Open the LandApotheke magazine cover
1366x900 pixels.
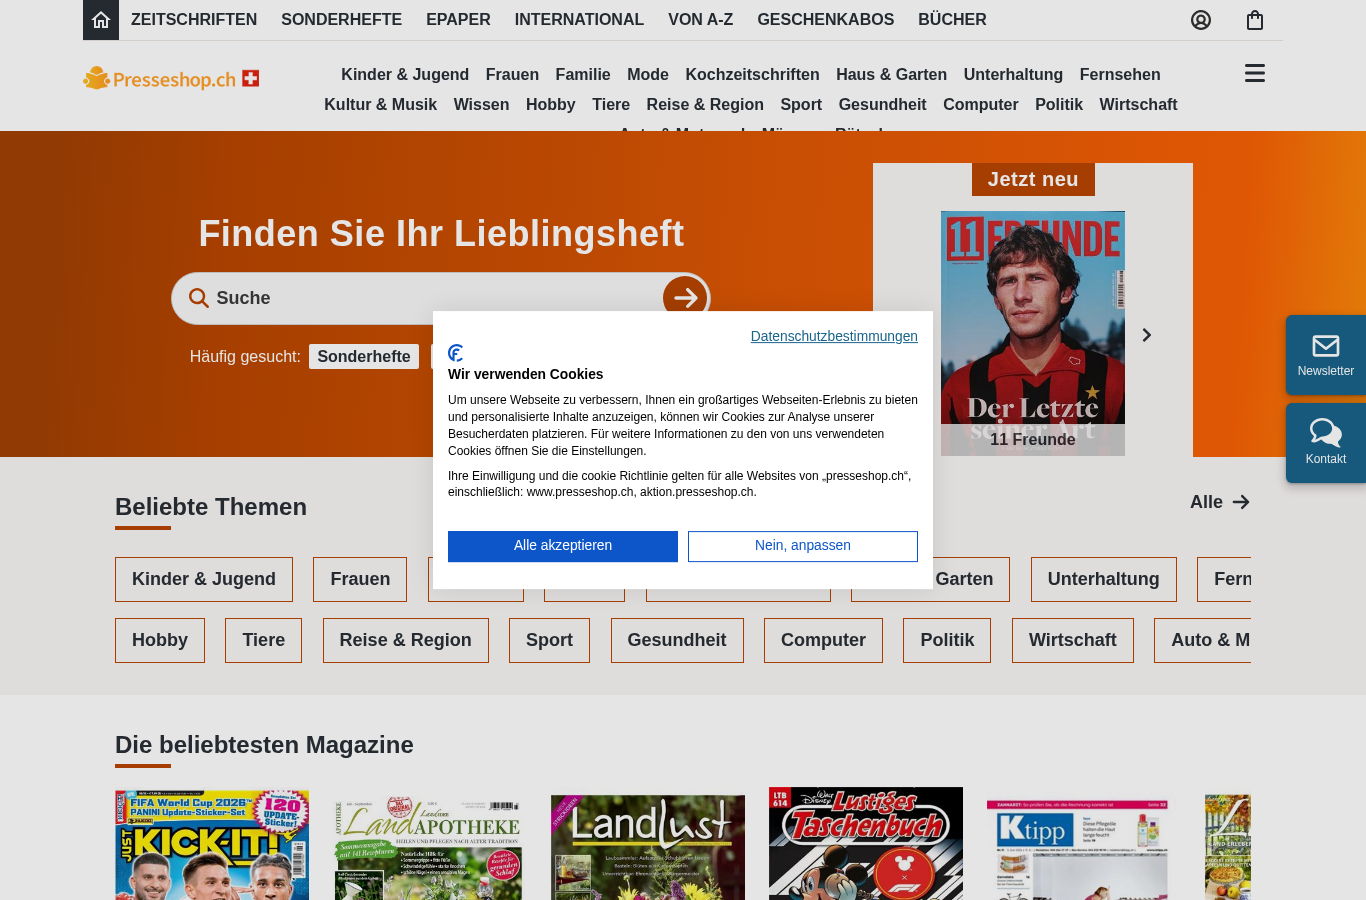pyautogui.click(x=428, y=848)
